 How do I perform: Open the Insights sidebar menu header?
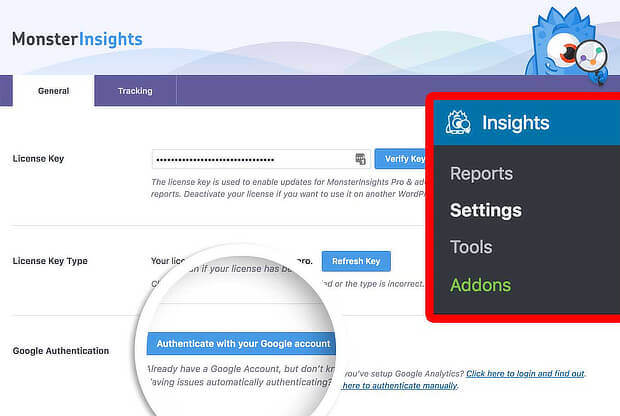pos(527,123)
